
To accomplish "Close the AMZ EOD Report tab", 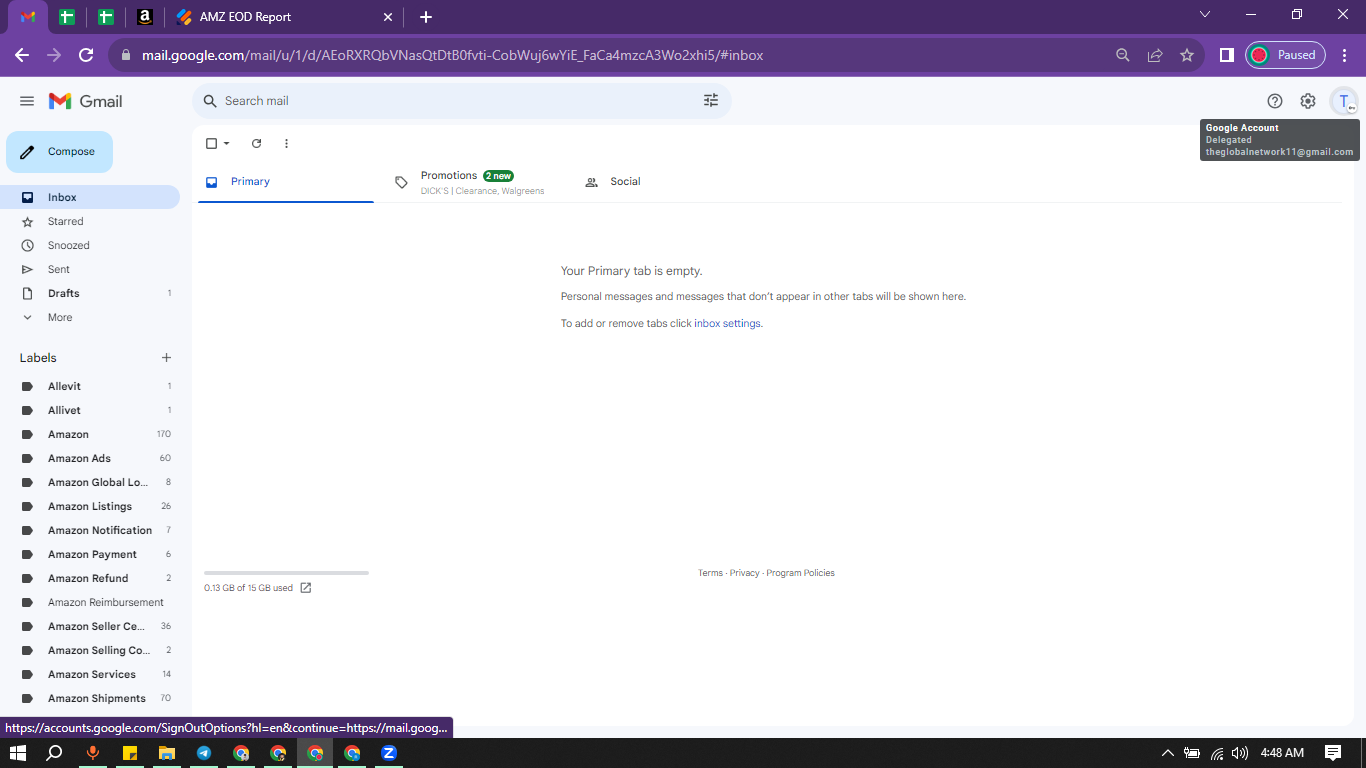I will click(389, 17).
